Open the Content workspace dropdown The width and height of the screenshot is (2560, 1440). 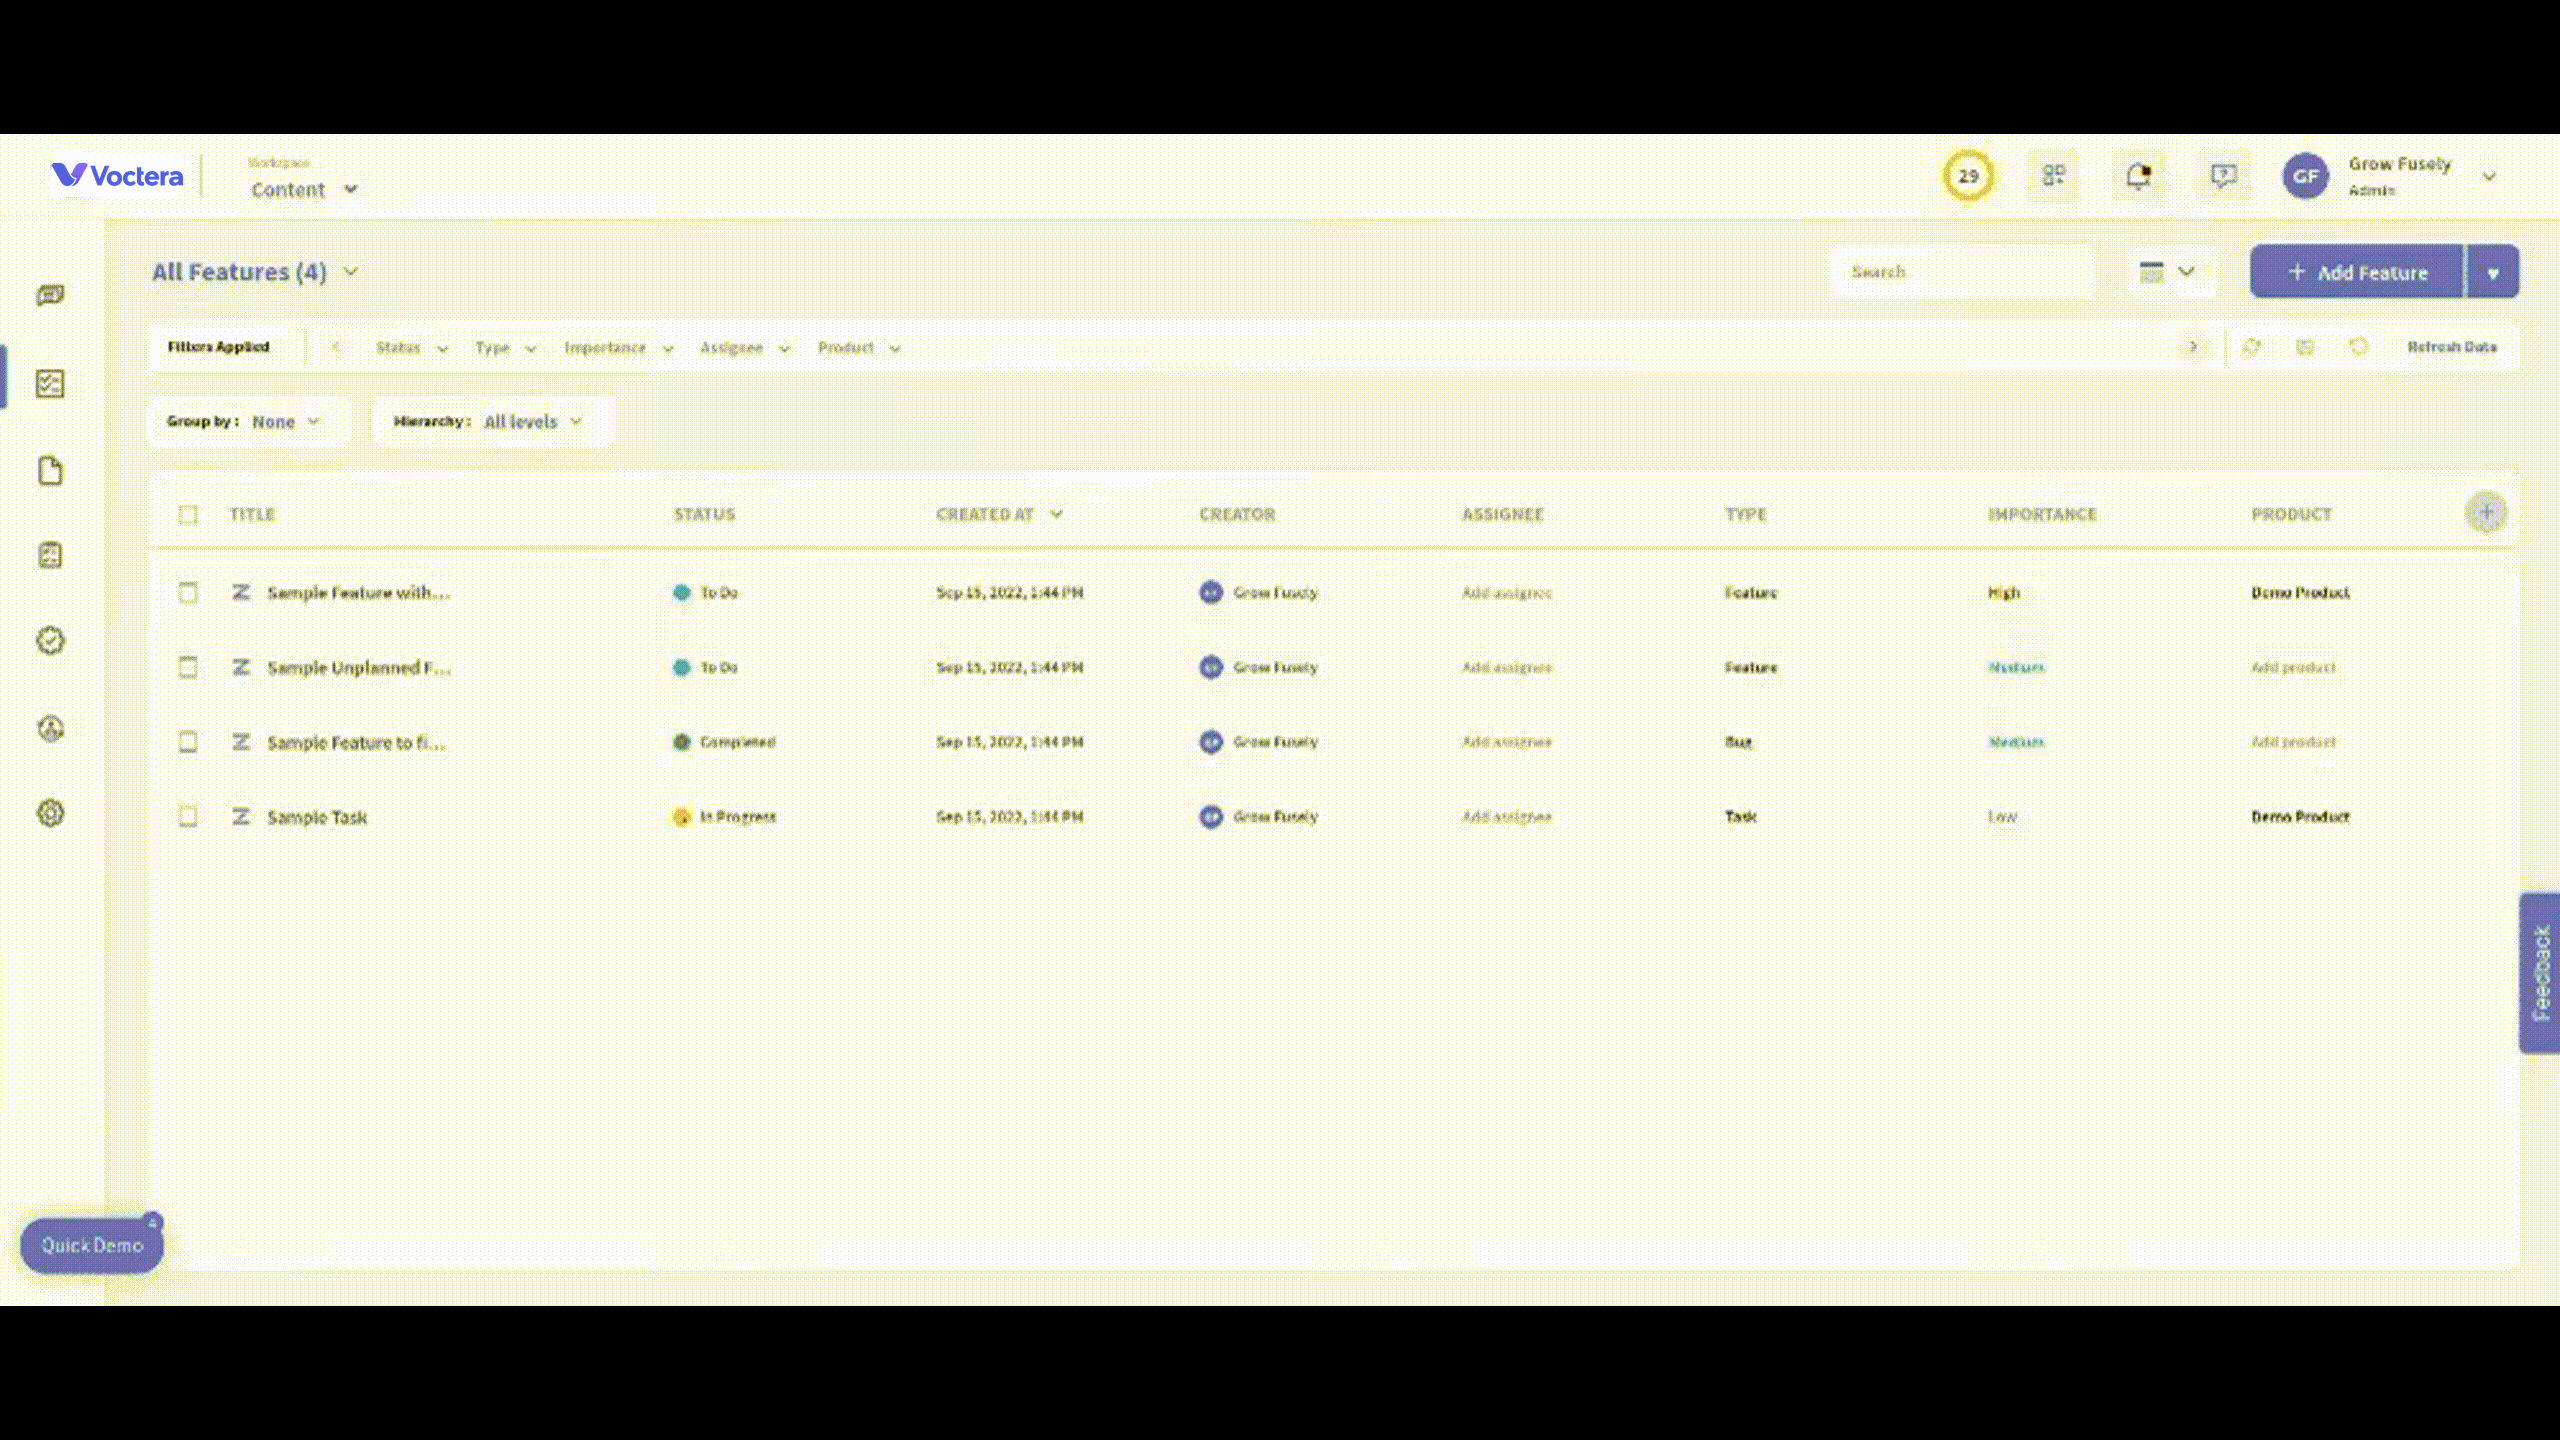click(x=304, y=189)
